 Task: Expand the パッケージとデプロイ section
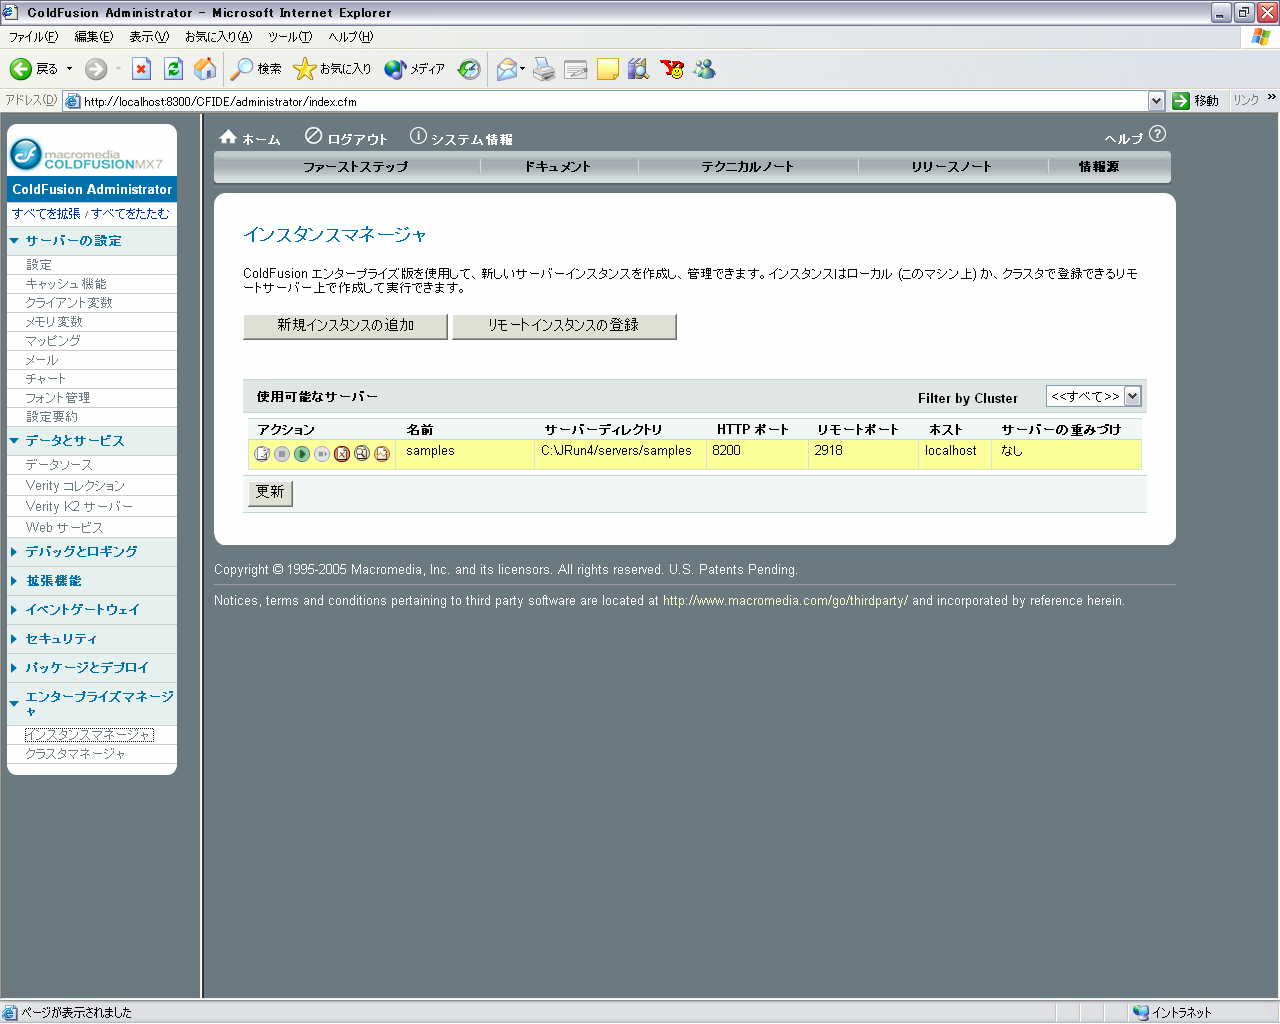14,667
